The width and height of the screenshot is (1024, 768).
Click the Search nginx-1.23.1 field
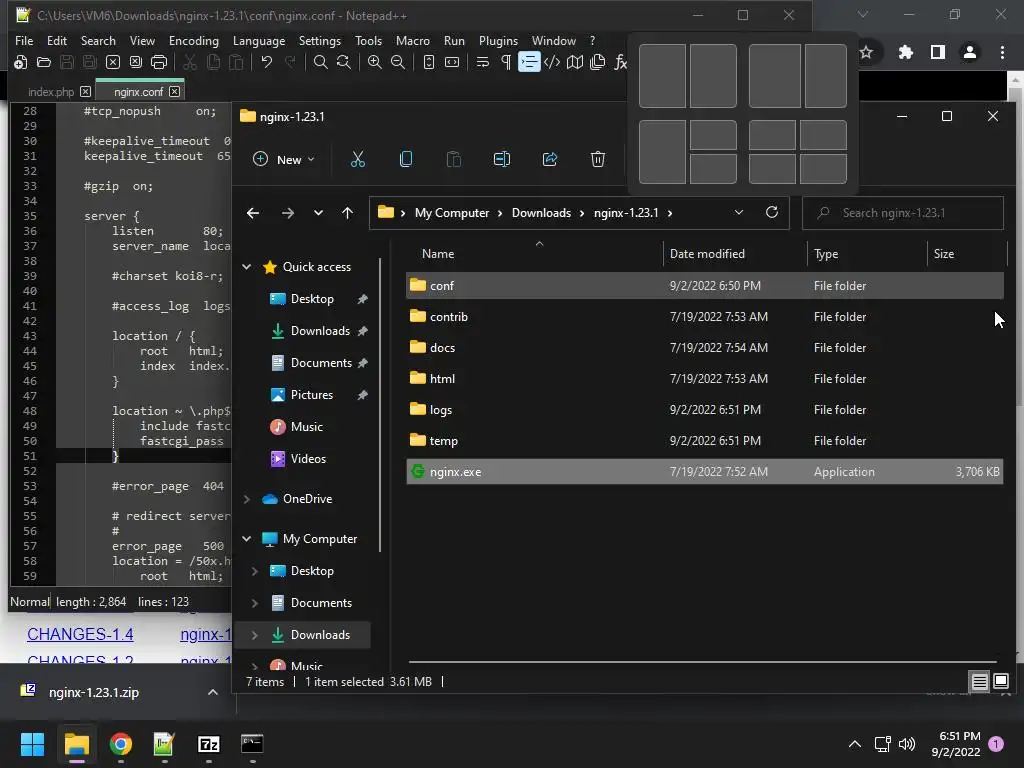pyautogui.click(x=903, y=213)
